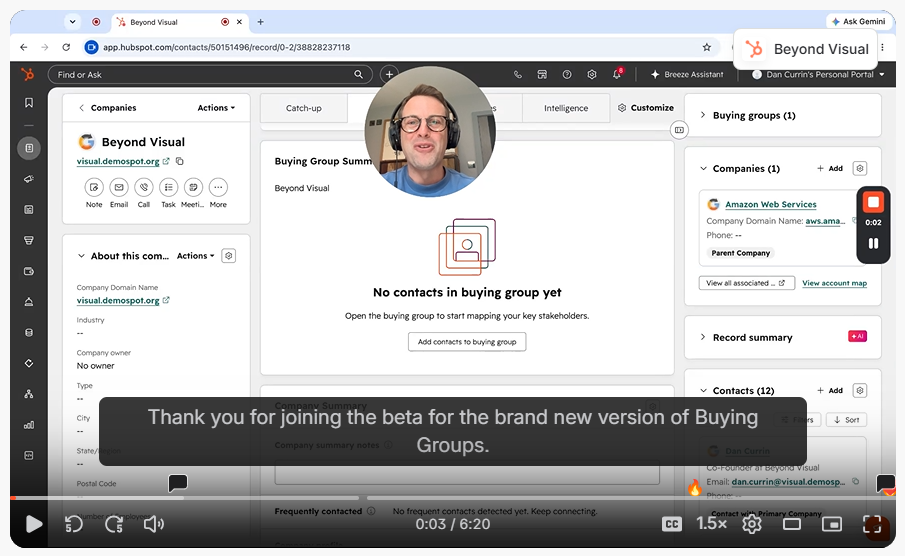Seek on the video progress bar
Image resolution: width=905 pixels, height=556 pixels.
click(x=452, y=498)
